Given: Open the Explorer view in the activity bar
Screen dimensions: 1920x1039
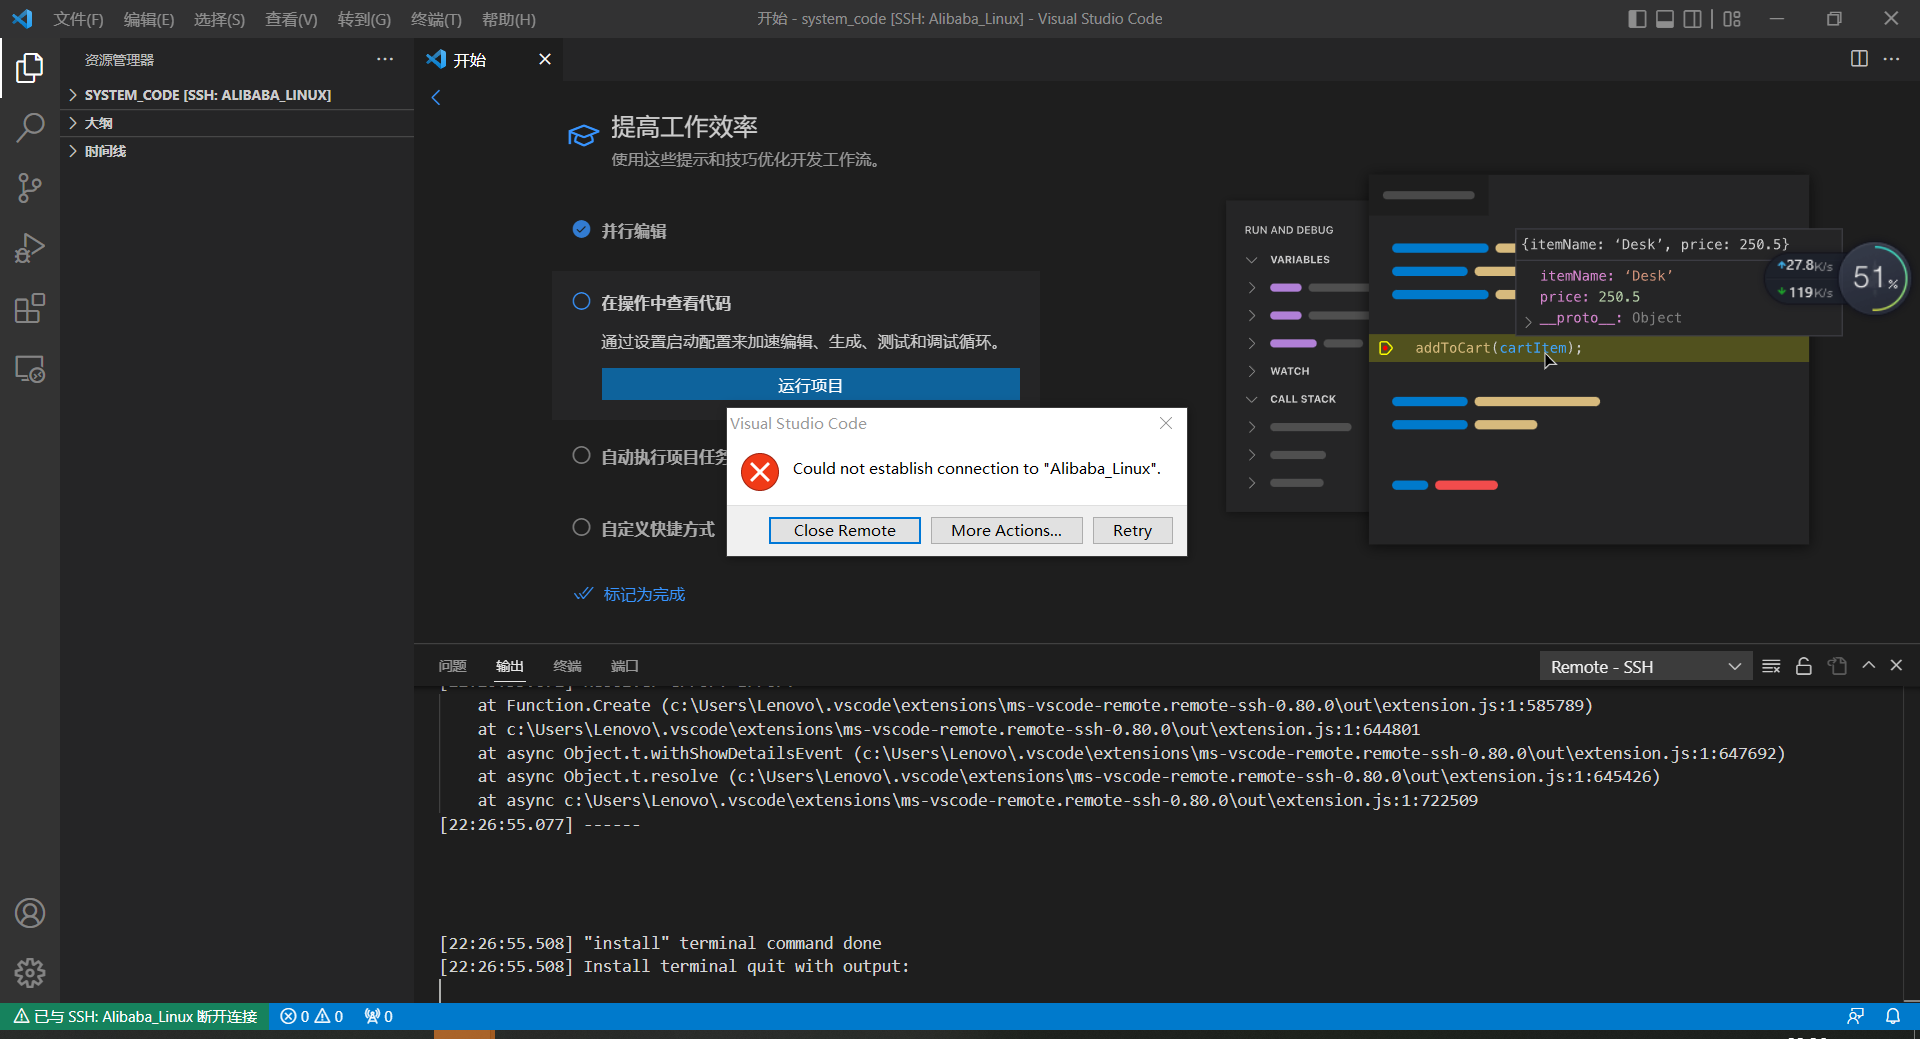Looking at the screenshot, I should 30,68.
